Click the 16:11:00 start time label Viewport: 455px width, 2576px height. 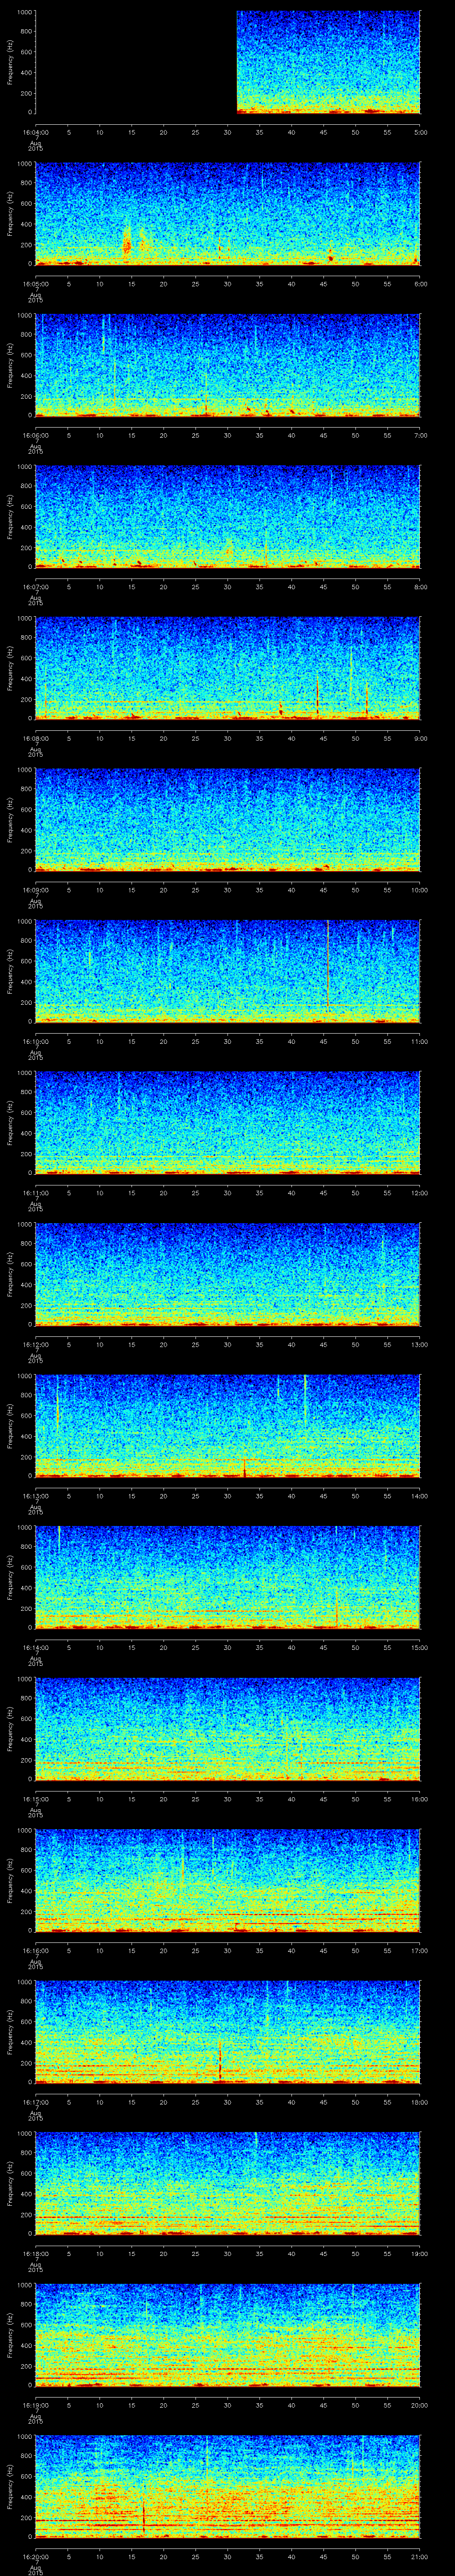click(x=35, y=1193)
